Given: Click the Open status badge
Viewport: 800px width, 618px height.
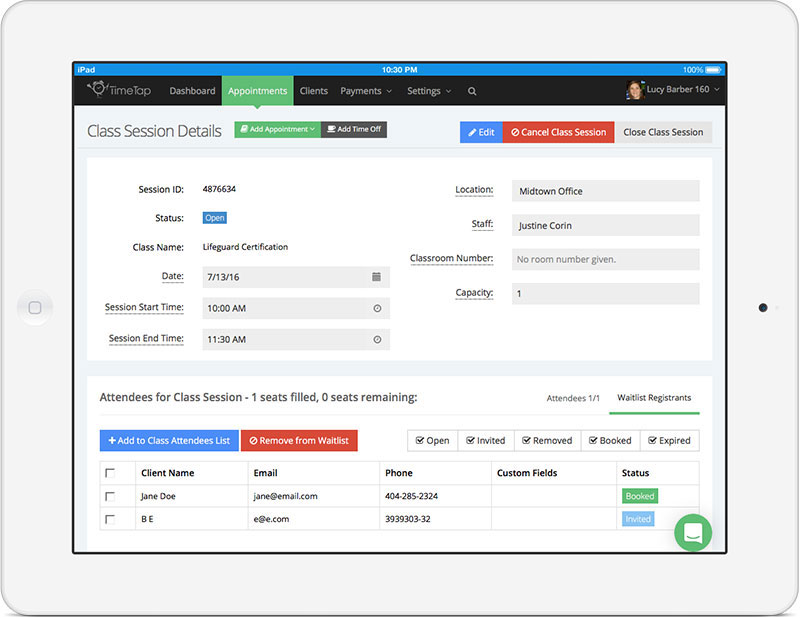Looking at the screenshot, I should (x=215, y=218).
